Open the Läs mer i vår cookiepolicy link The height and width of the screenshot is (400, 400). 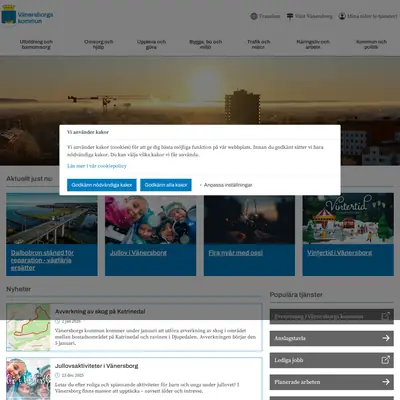coord(97,166)
